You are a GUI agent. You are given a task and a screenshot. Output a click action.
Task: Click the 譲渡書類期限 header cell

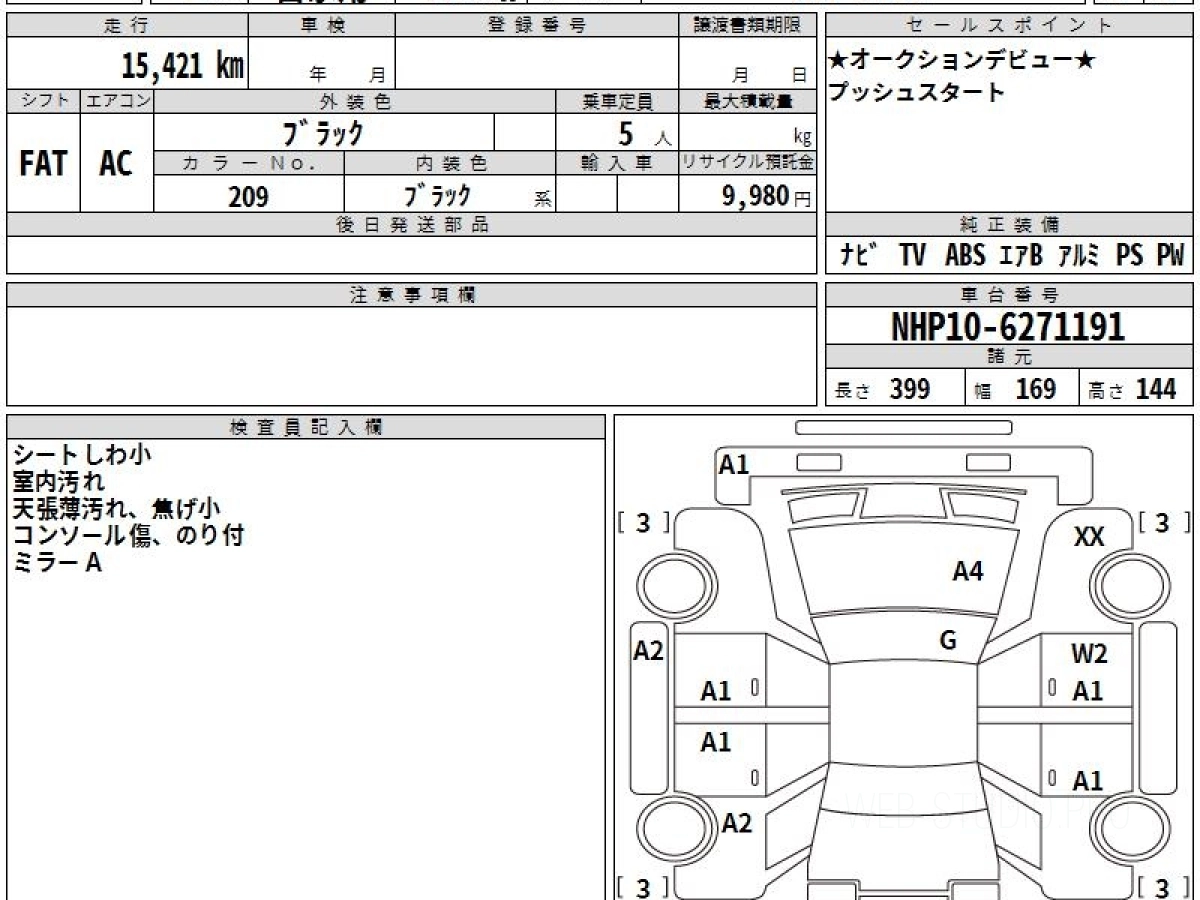point(747,25)
